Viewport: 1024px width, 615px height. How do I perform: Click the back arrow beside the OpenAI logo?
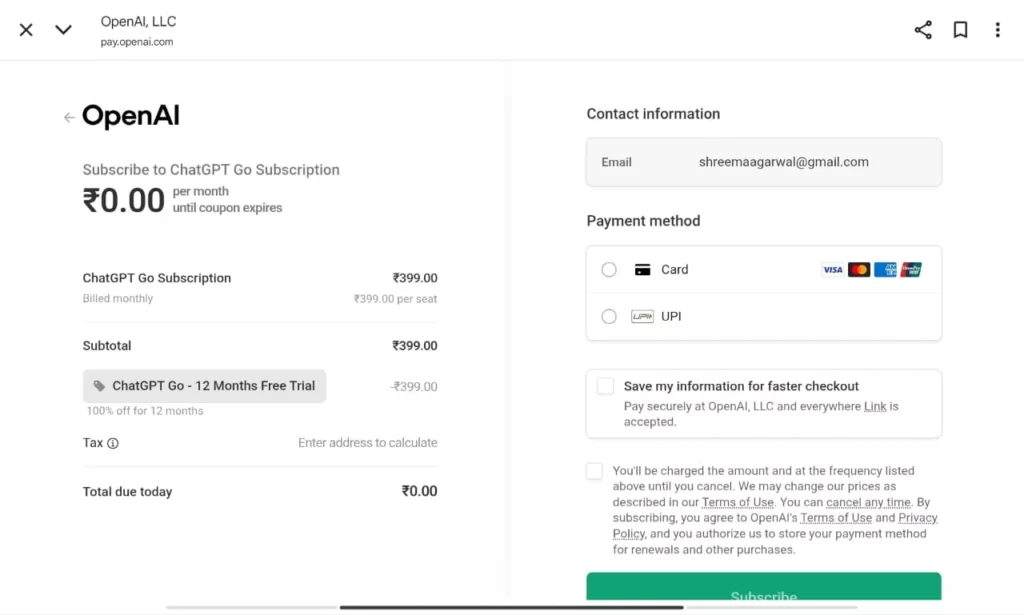coord(68,117)
